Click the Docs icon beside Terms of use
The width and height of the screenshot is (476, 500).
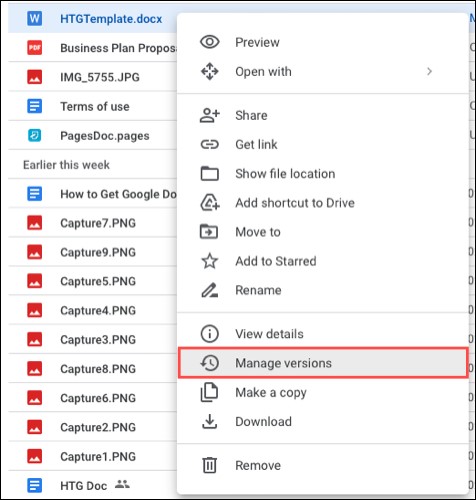(x=34, y=106)
